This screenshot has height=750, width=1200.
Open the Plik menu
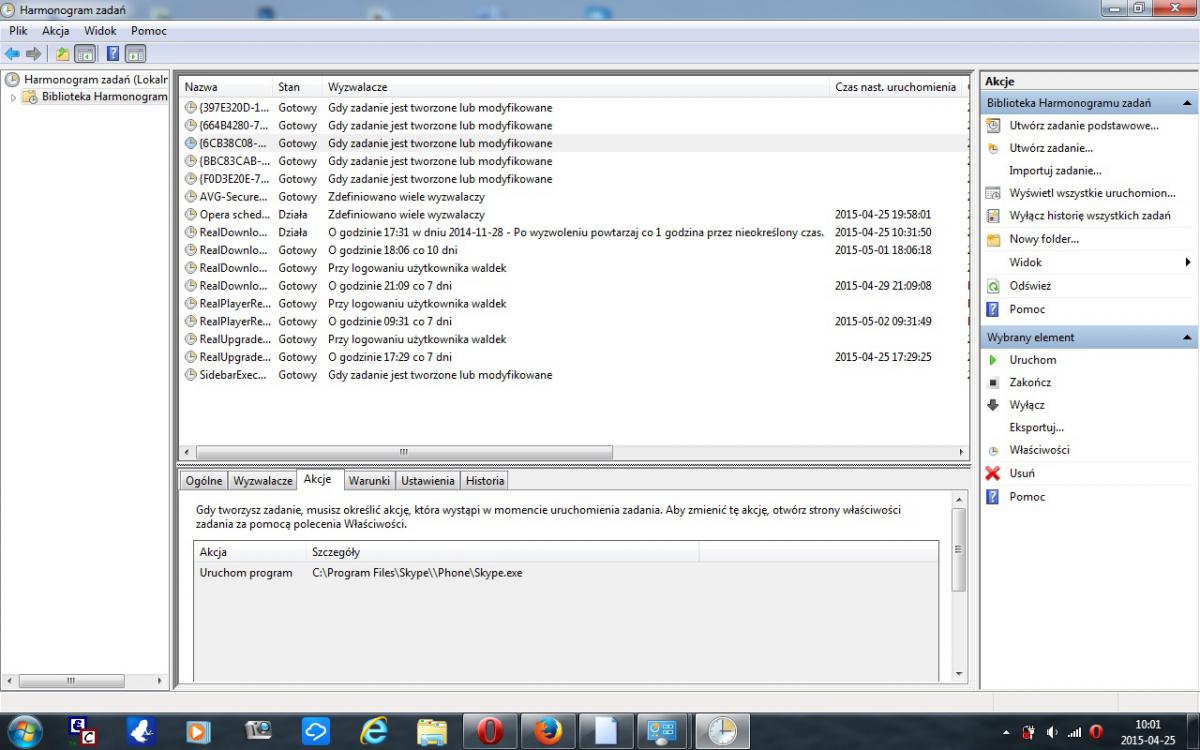pos(18,31)
